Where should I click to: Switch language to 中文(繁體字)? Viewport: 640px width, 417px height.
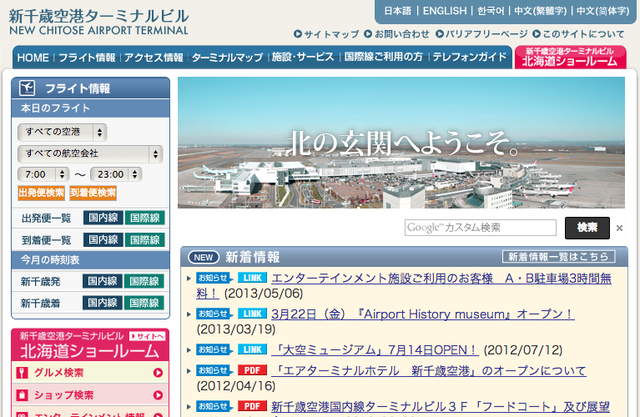click(540, 11)
